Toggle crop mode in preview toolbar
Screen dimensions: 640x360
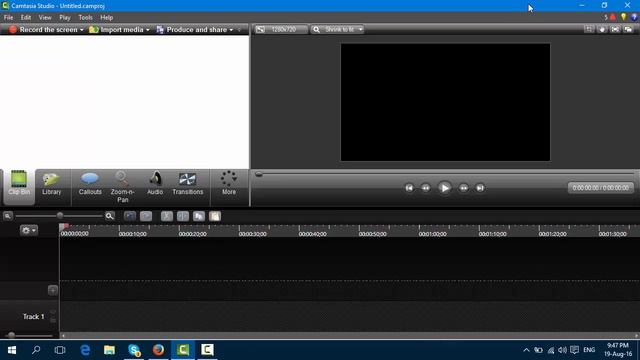pos(589,29)
